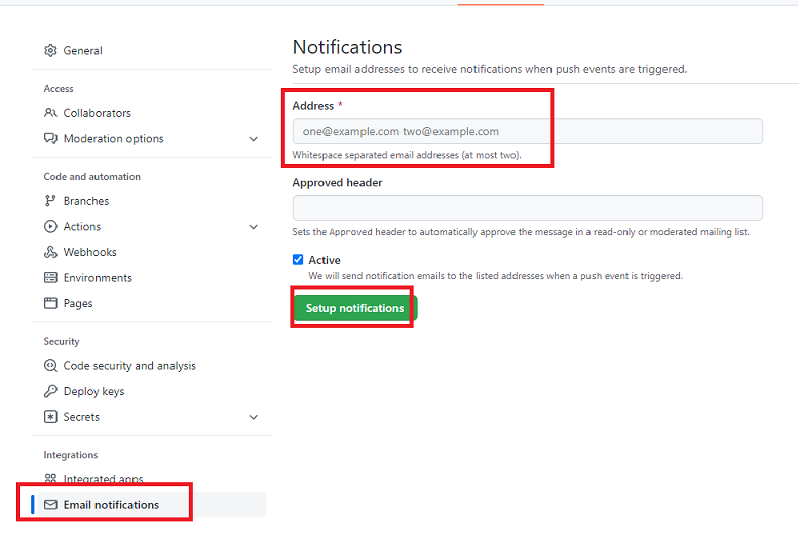Viewport: 800px width, 539px height.
Task: Open Collaborators settings page
Action: pos(97,113)
